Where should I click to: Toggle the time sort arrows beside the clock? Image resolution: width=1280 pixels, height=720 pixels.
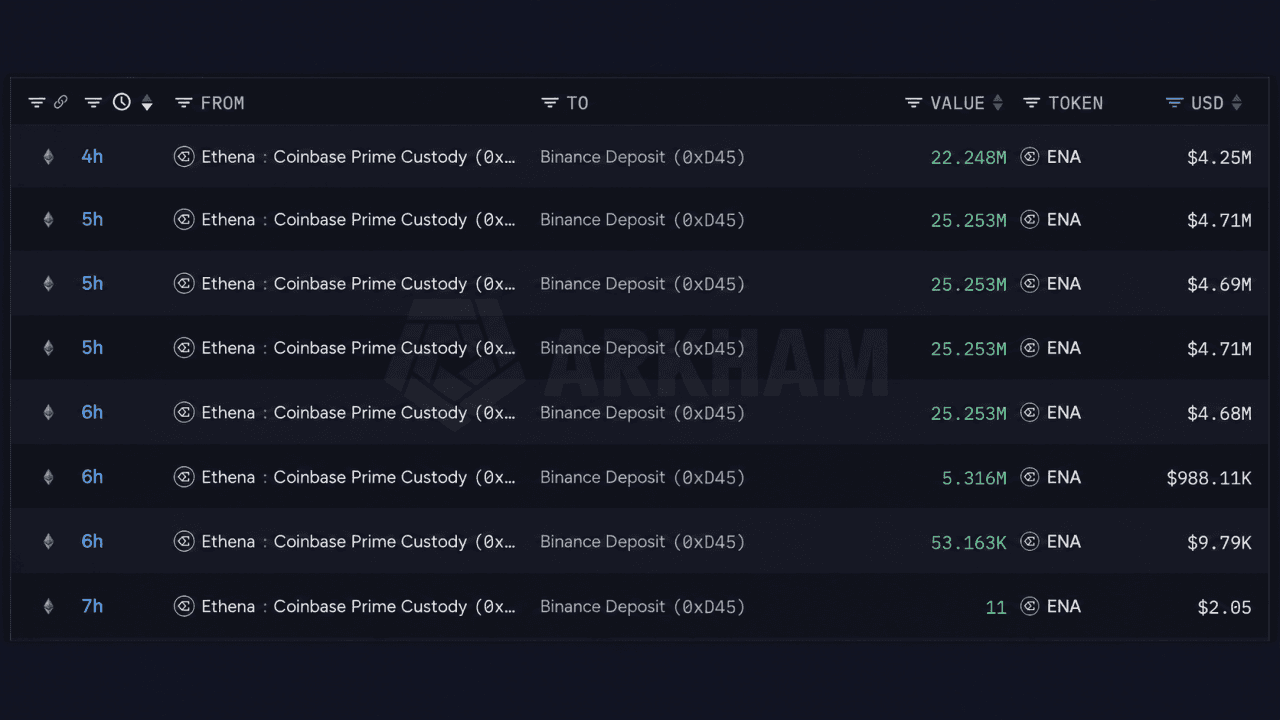[x=147, y=102]
